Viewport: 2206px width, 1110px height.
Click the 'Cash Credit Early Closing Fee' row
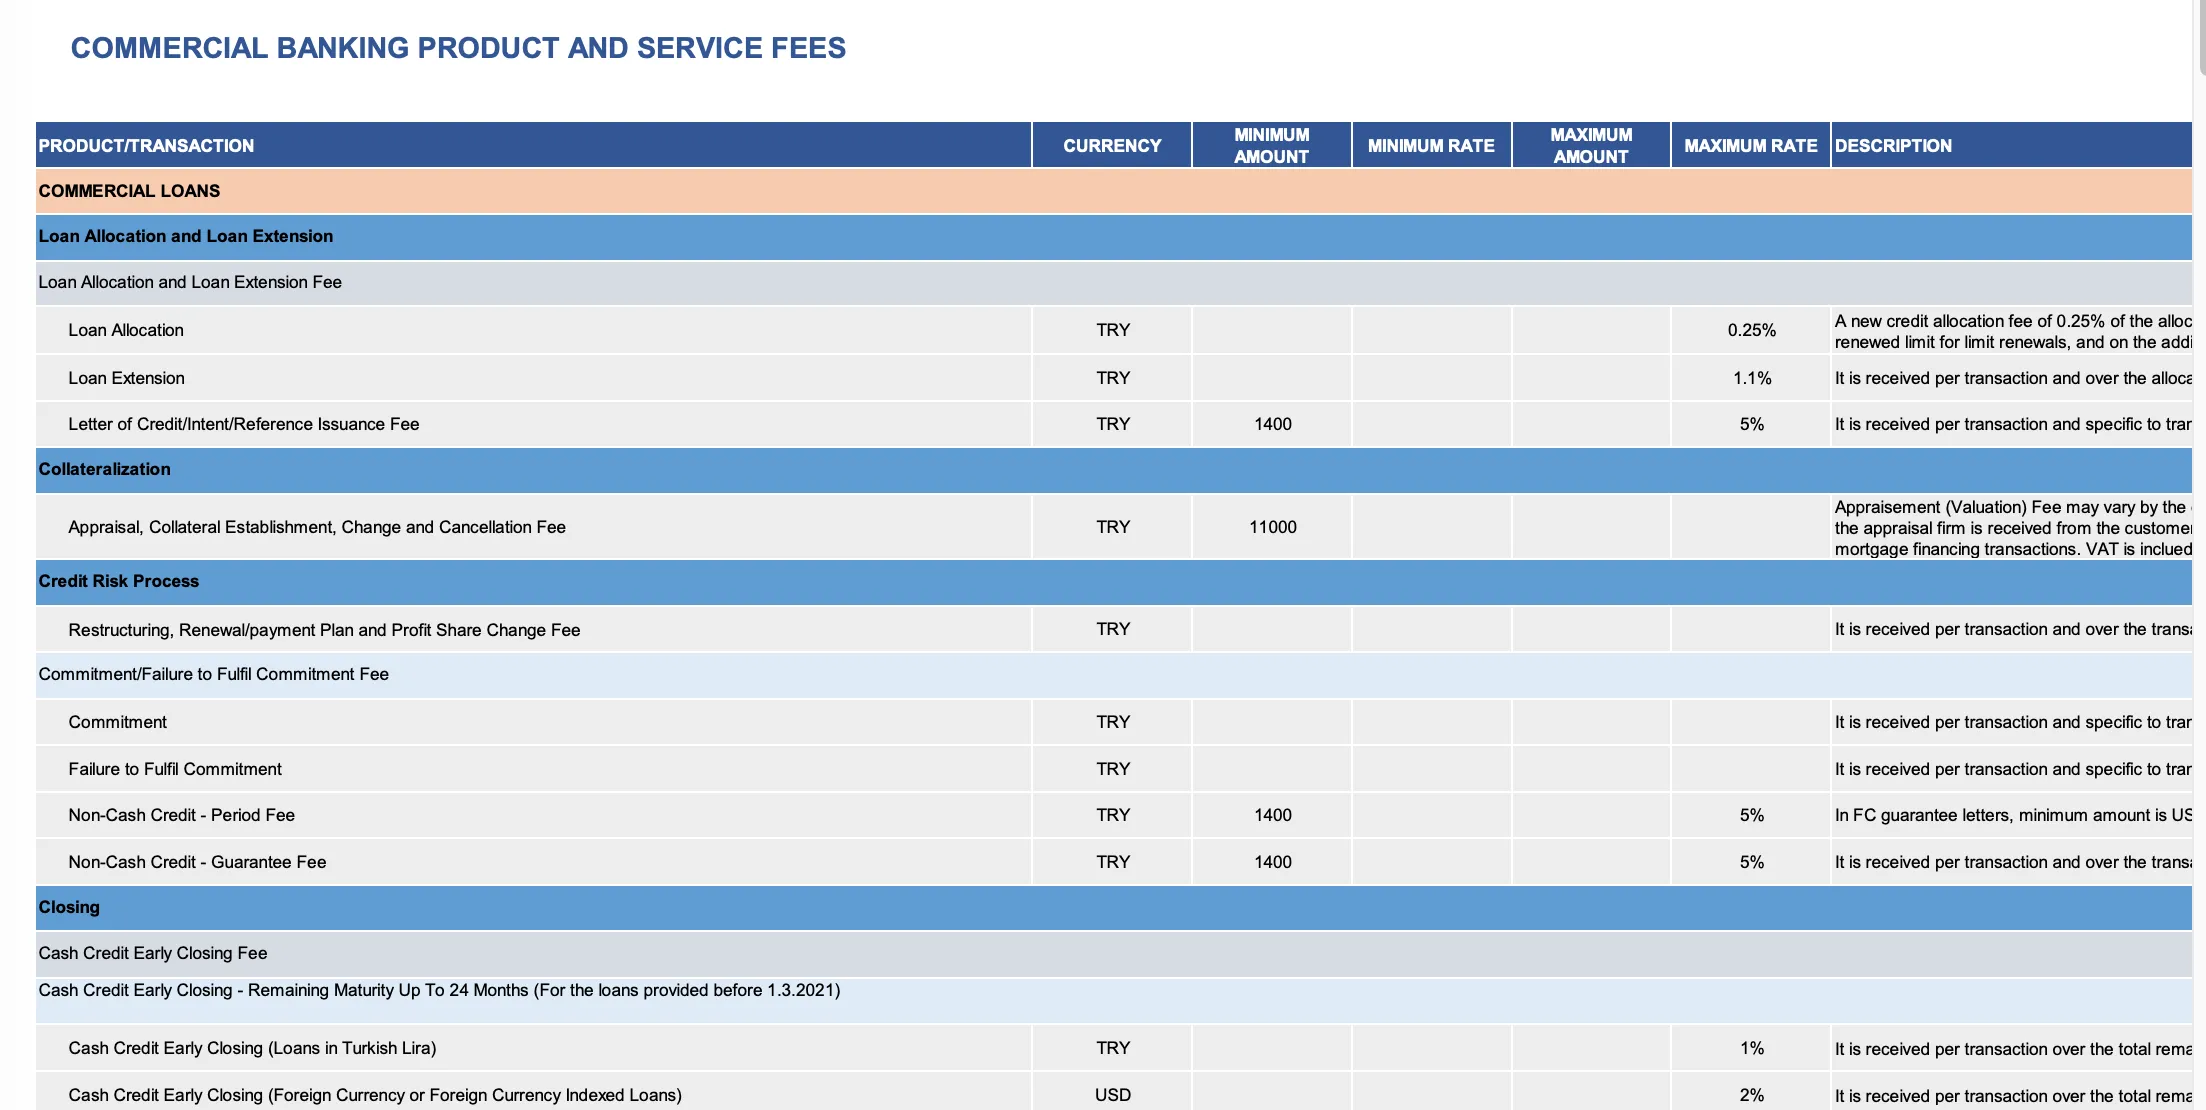pyautogui.click(x=1114, y=954)
